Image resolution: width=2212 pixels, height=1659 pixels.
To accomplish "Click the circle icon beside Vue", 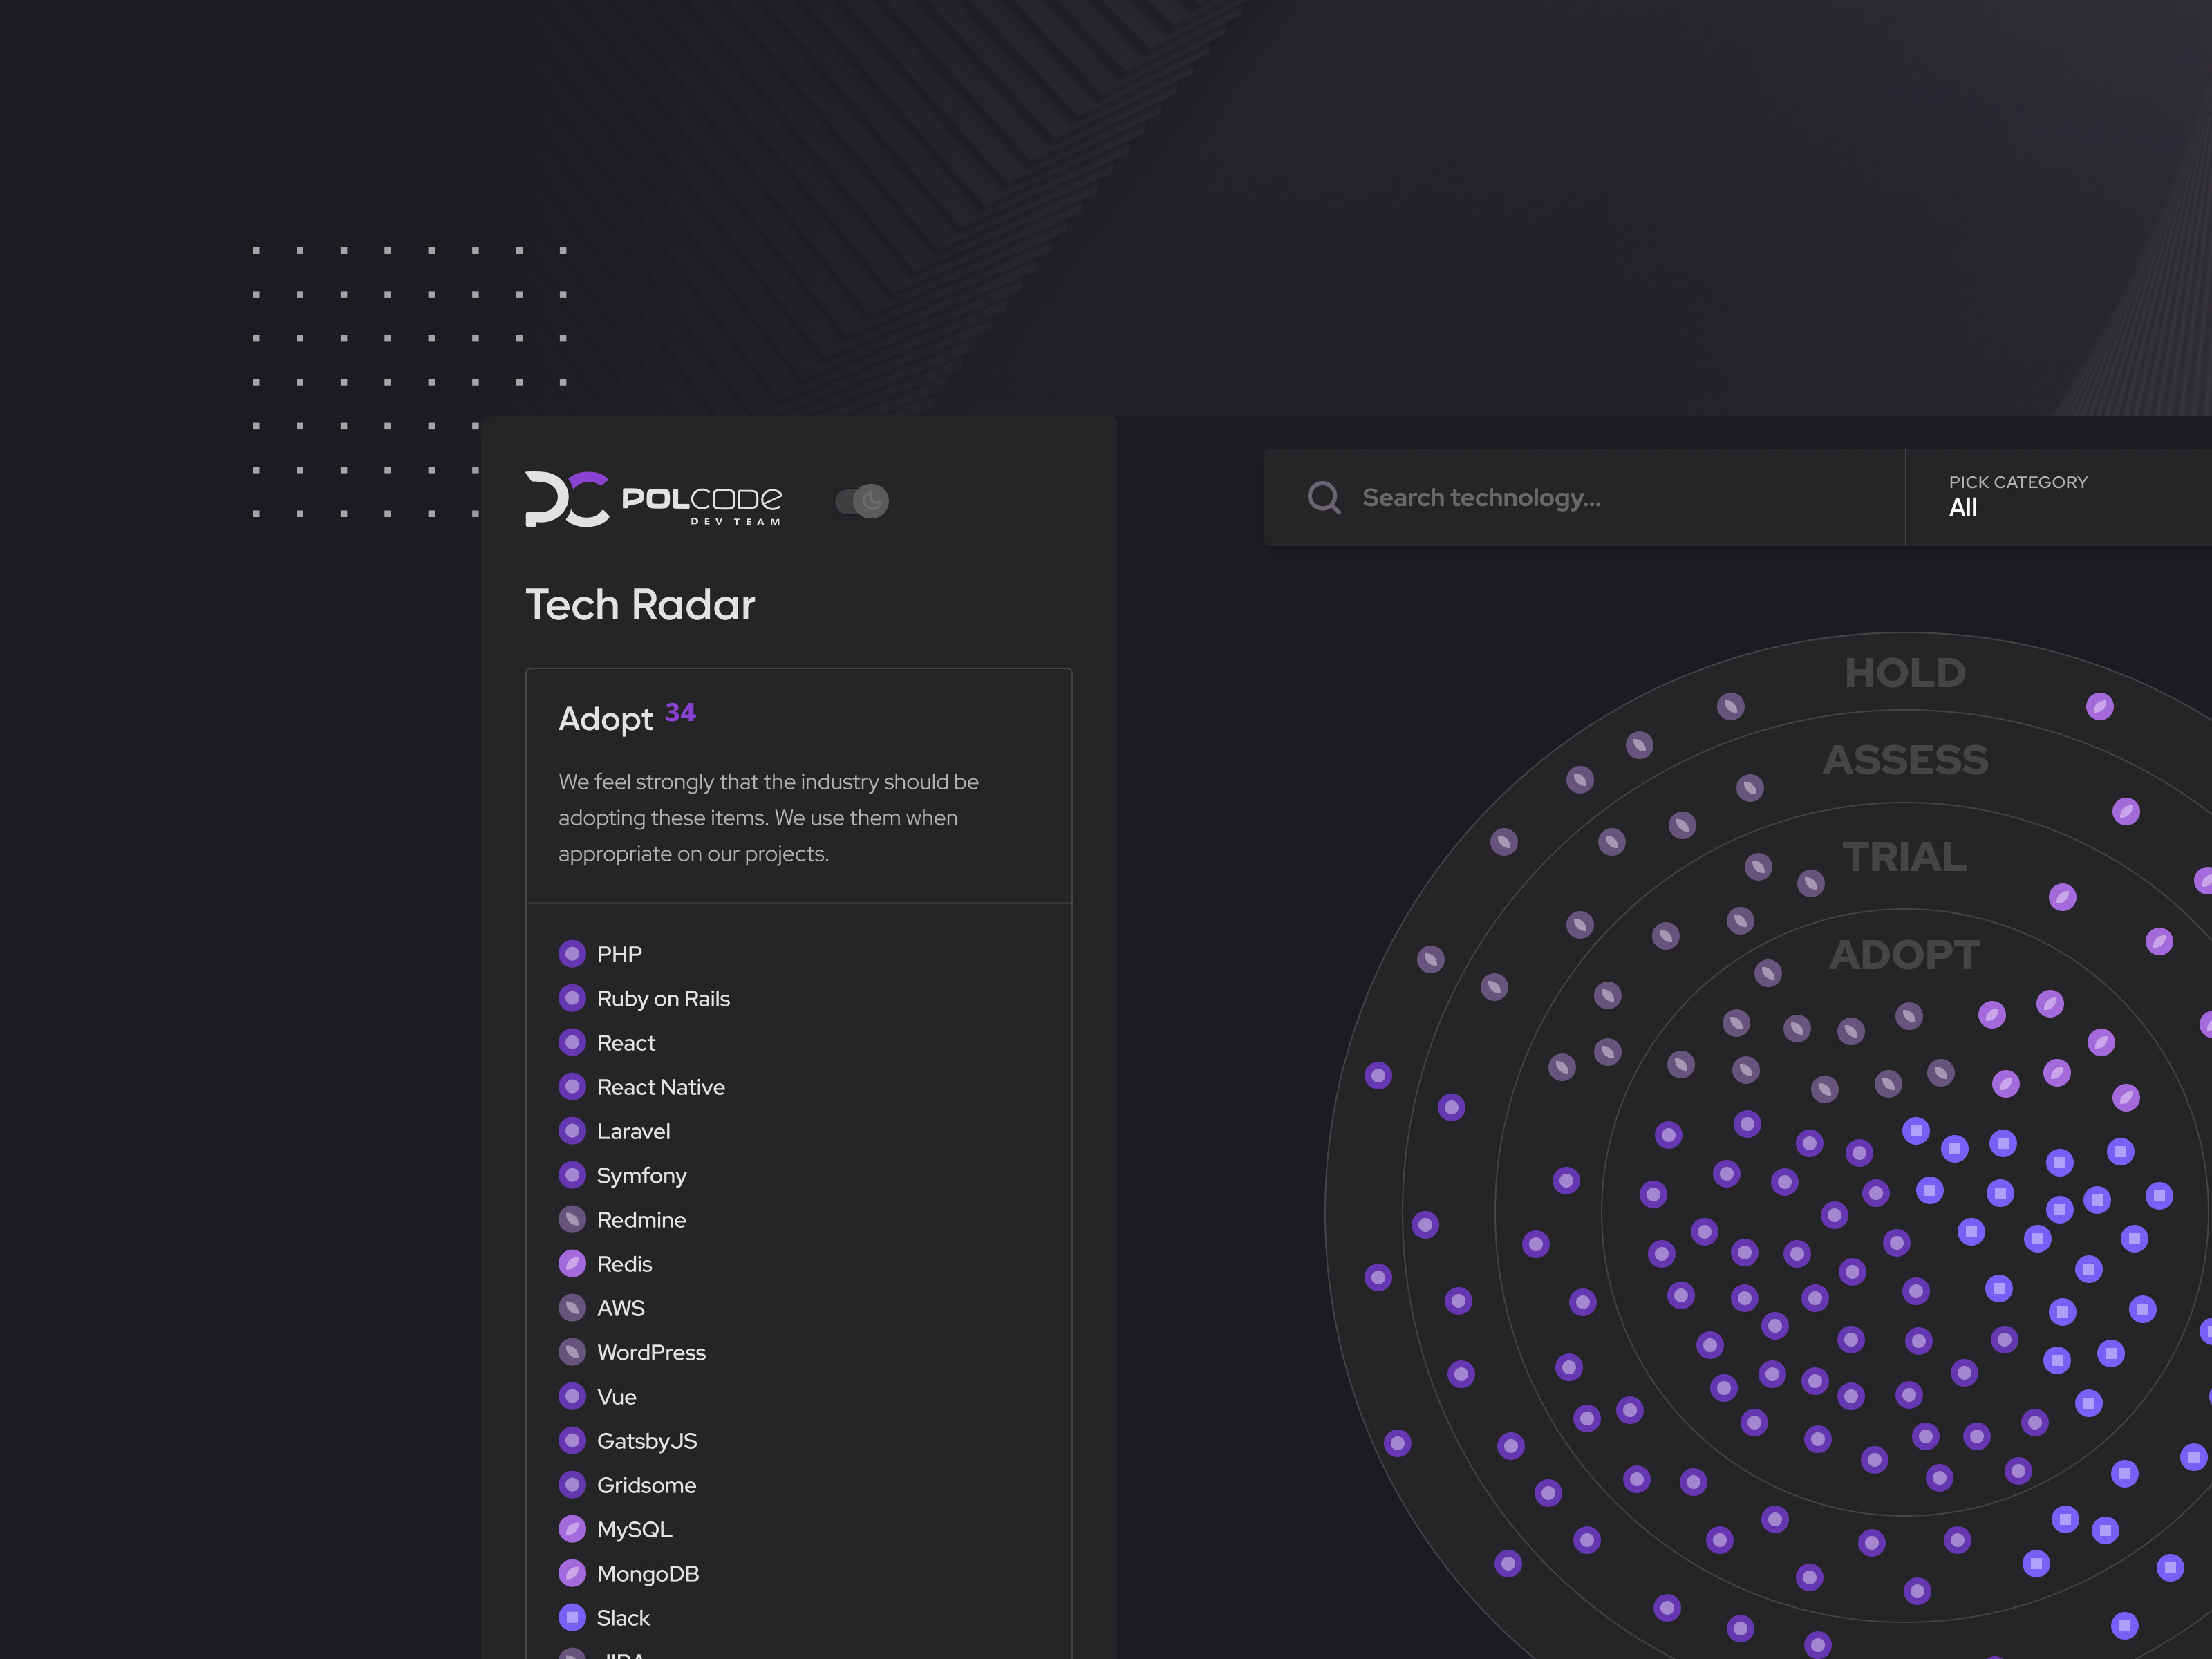I will click(572, 1396).
